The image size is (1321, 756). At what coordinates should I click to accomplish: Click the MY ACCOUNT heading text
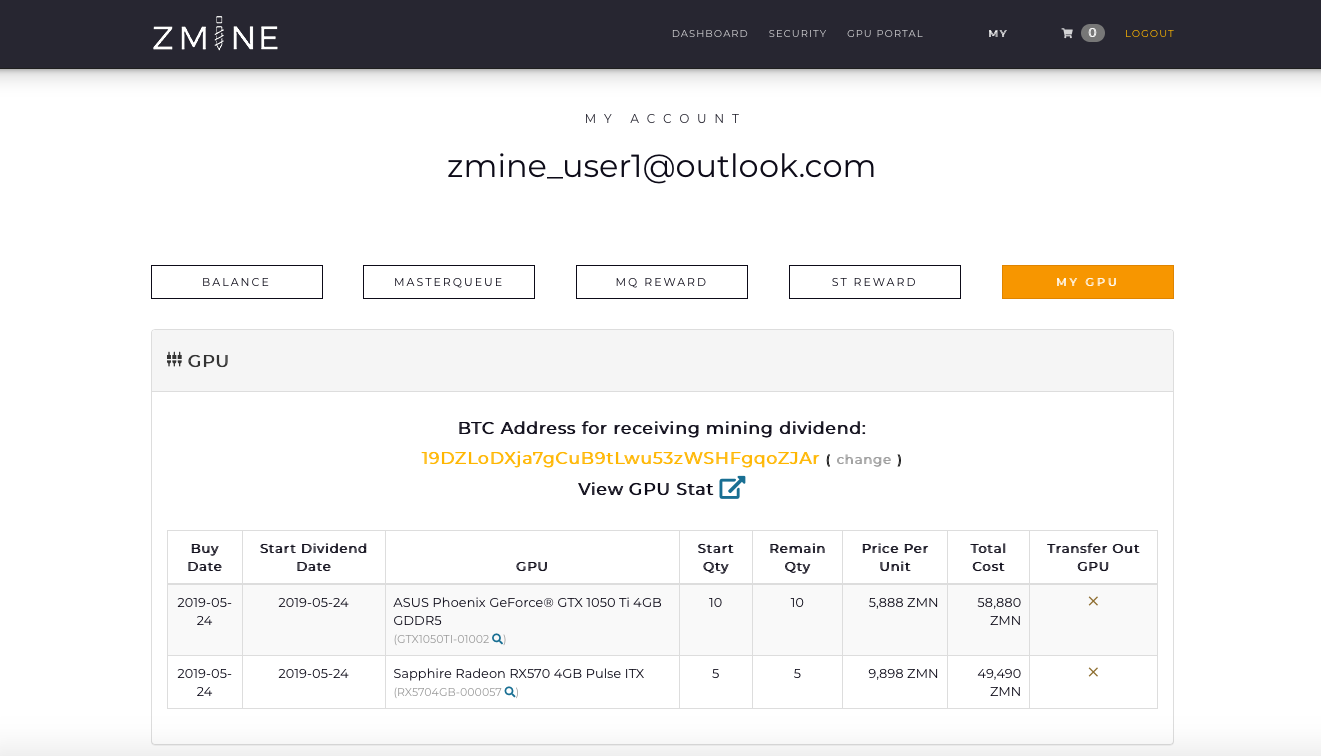pos(662,118)
